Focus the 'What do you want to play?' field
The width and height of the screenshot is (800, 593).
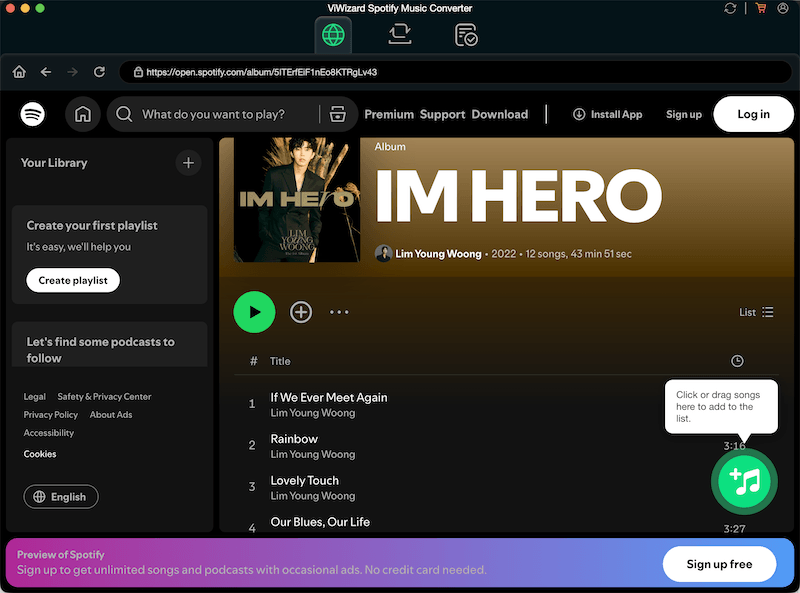(x=213, y=114)
